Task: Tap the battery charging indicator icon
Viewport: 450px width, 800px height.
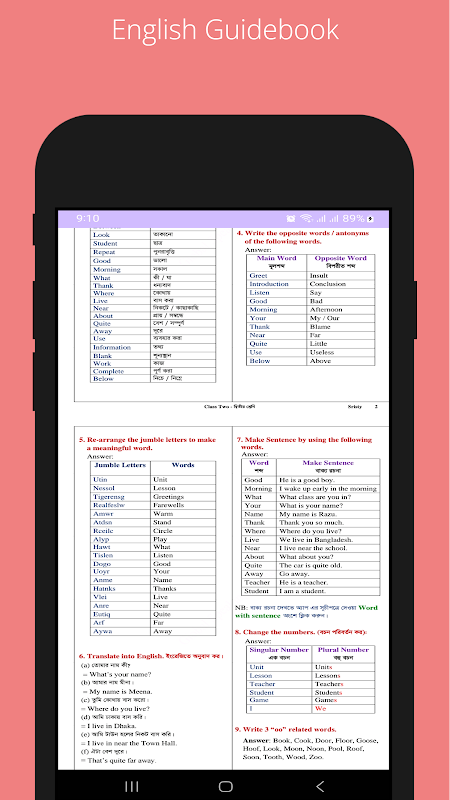Action: click(370, 218)
